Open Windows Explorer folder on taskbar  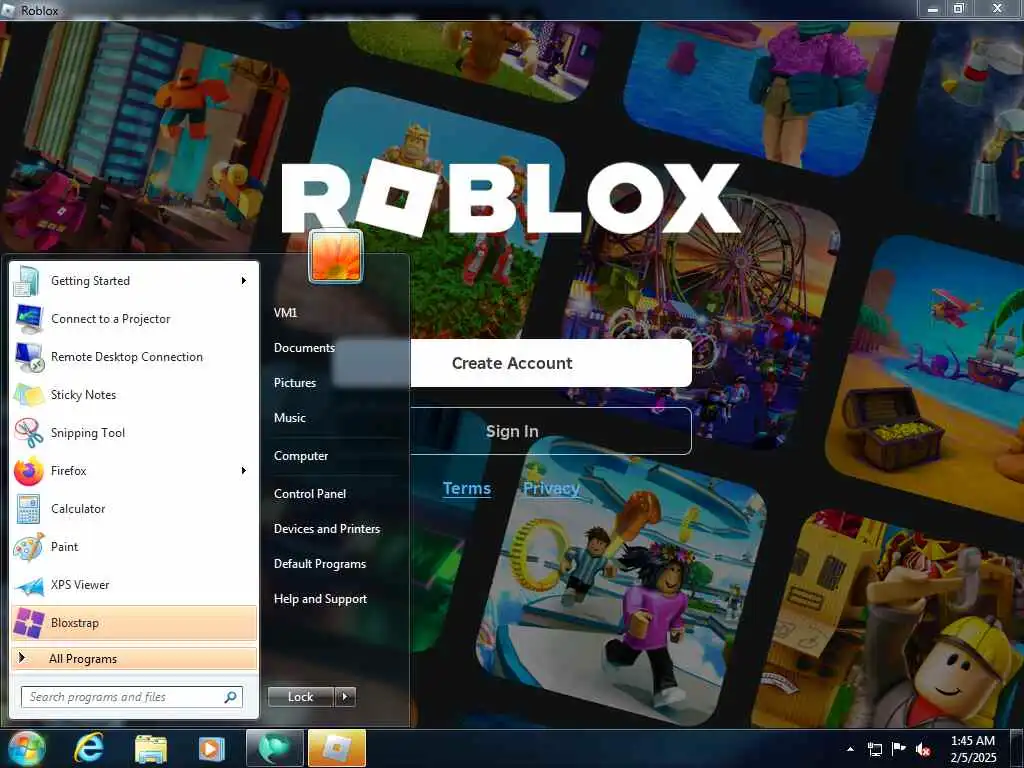[x=151, y=748]
